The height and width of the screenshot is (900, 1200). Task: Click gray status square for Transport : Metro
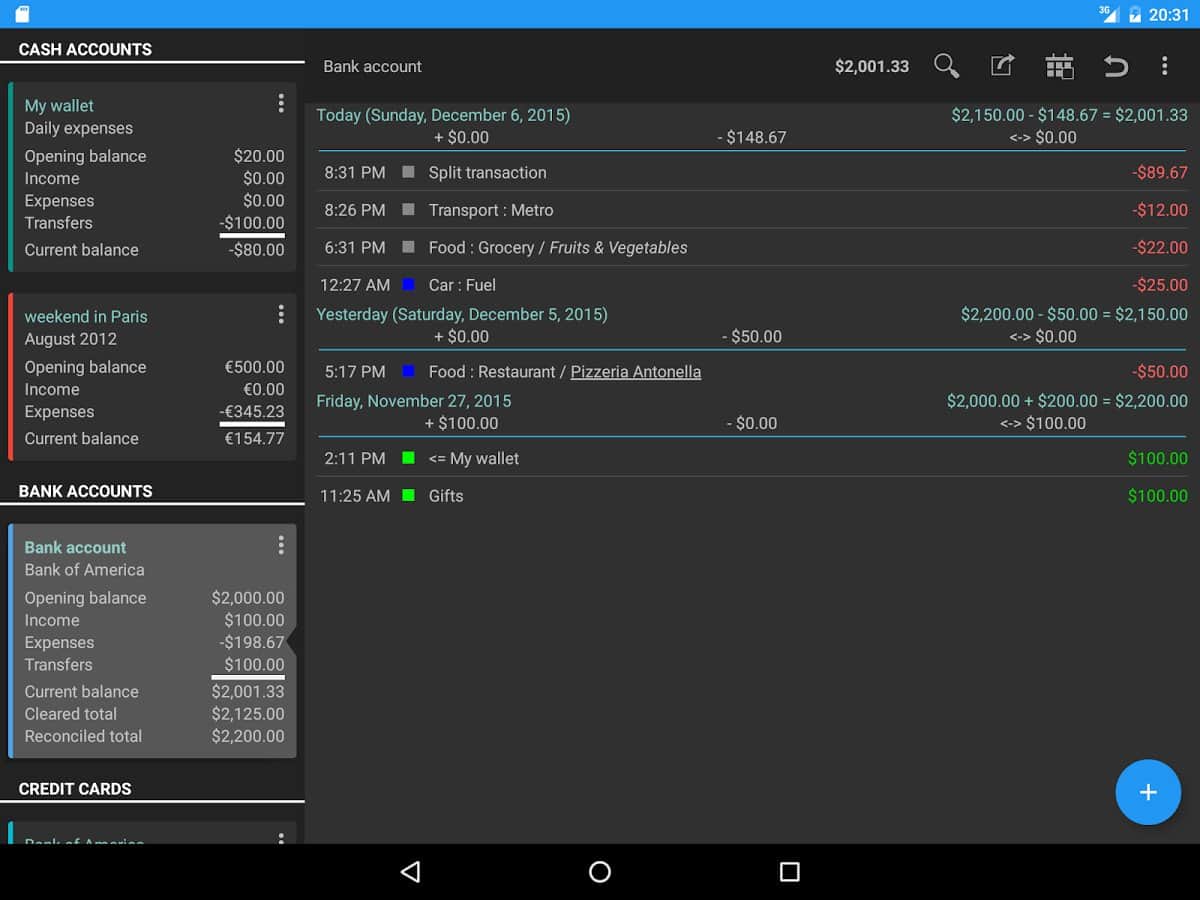tap(408, 210)
